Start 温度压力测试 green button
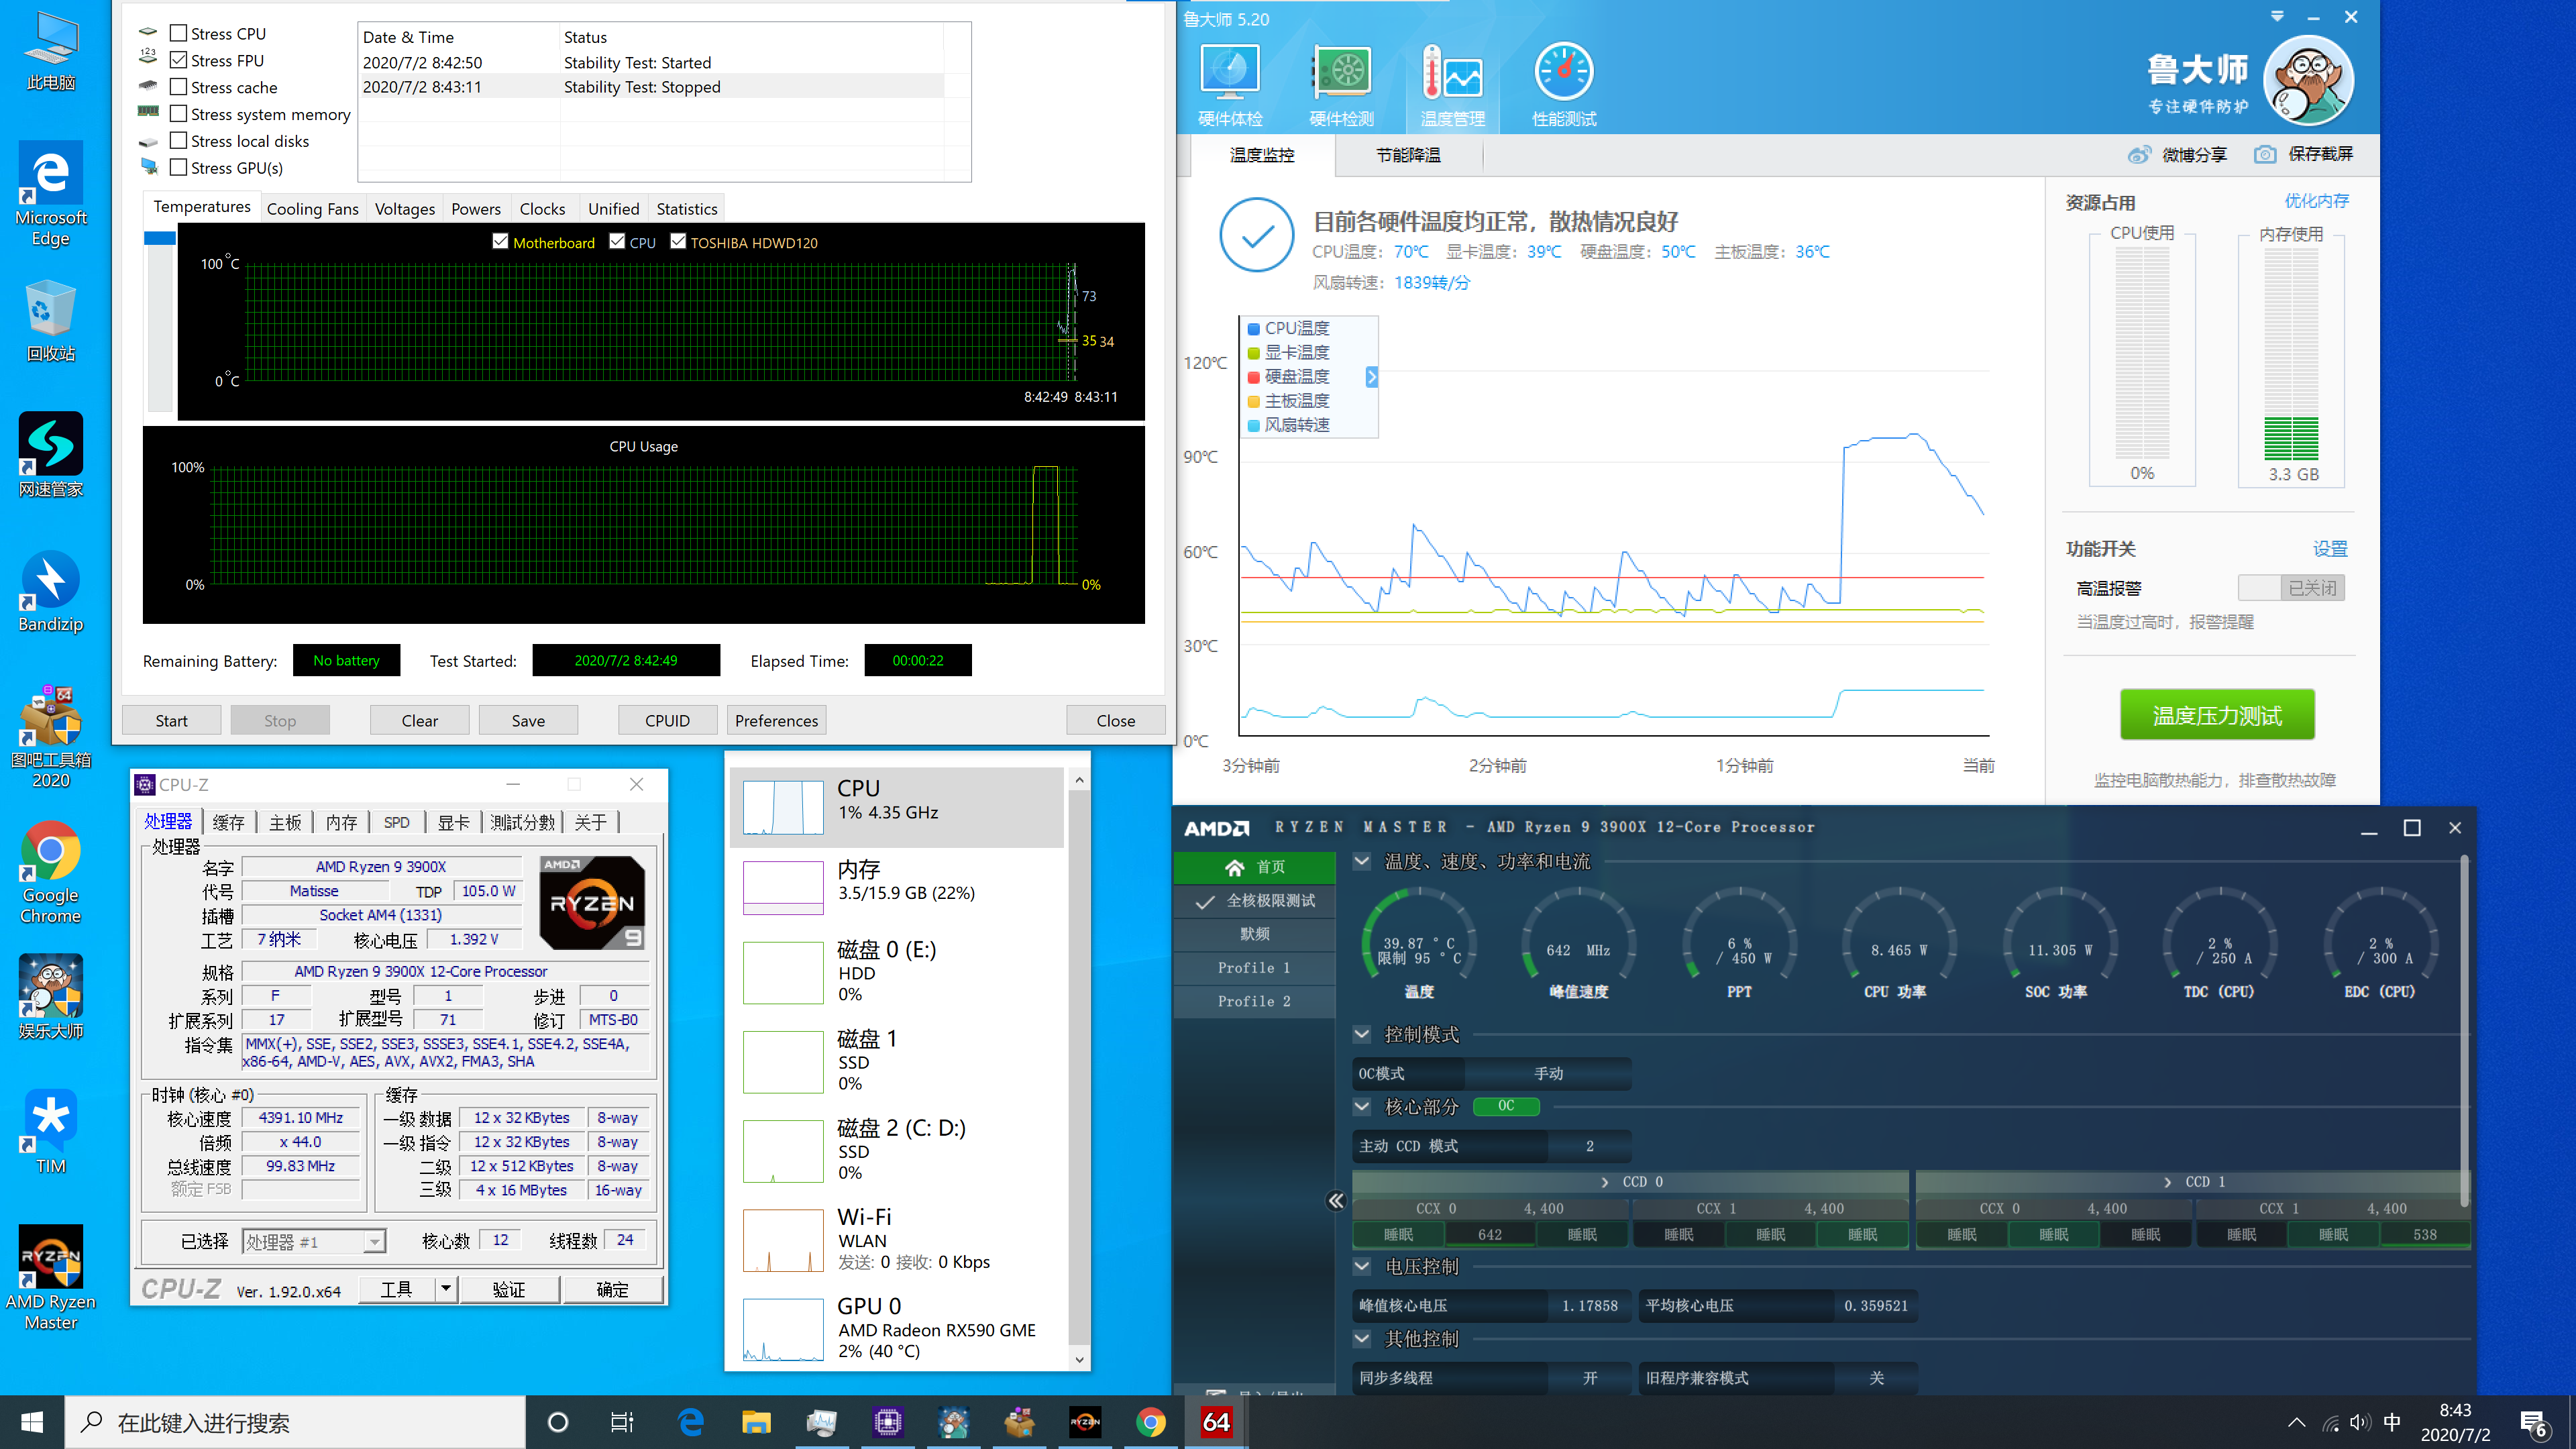This screenshot has height=1449, width=2576. coord(2217,715)
